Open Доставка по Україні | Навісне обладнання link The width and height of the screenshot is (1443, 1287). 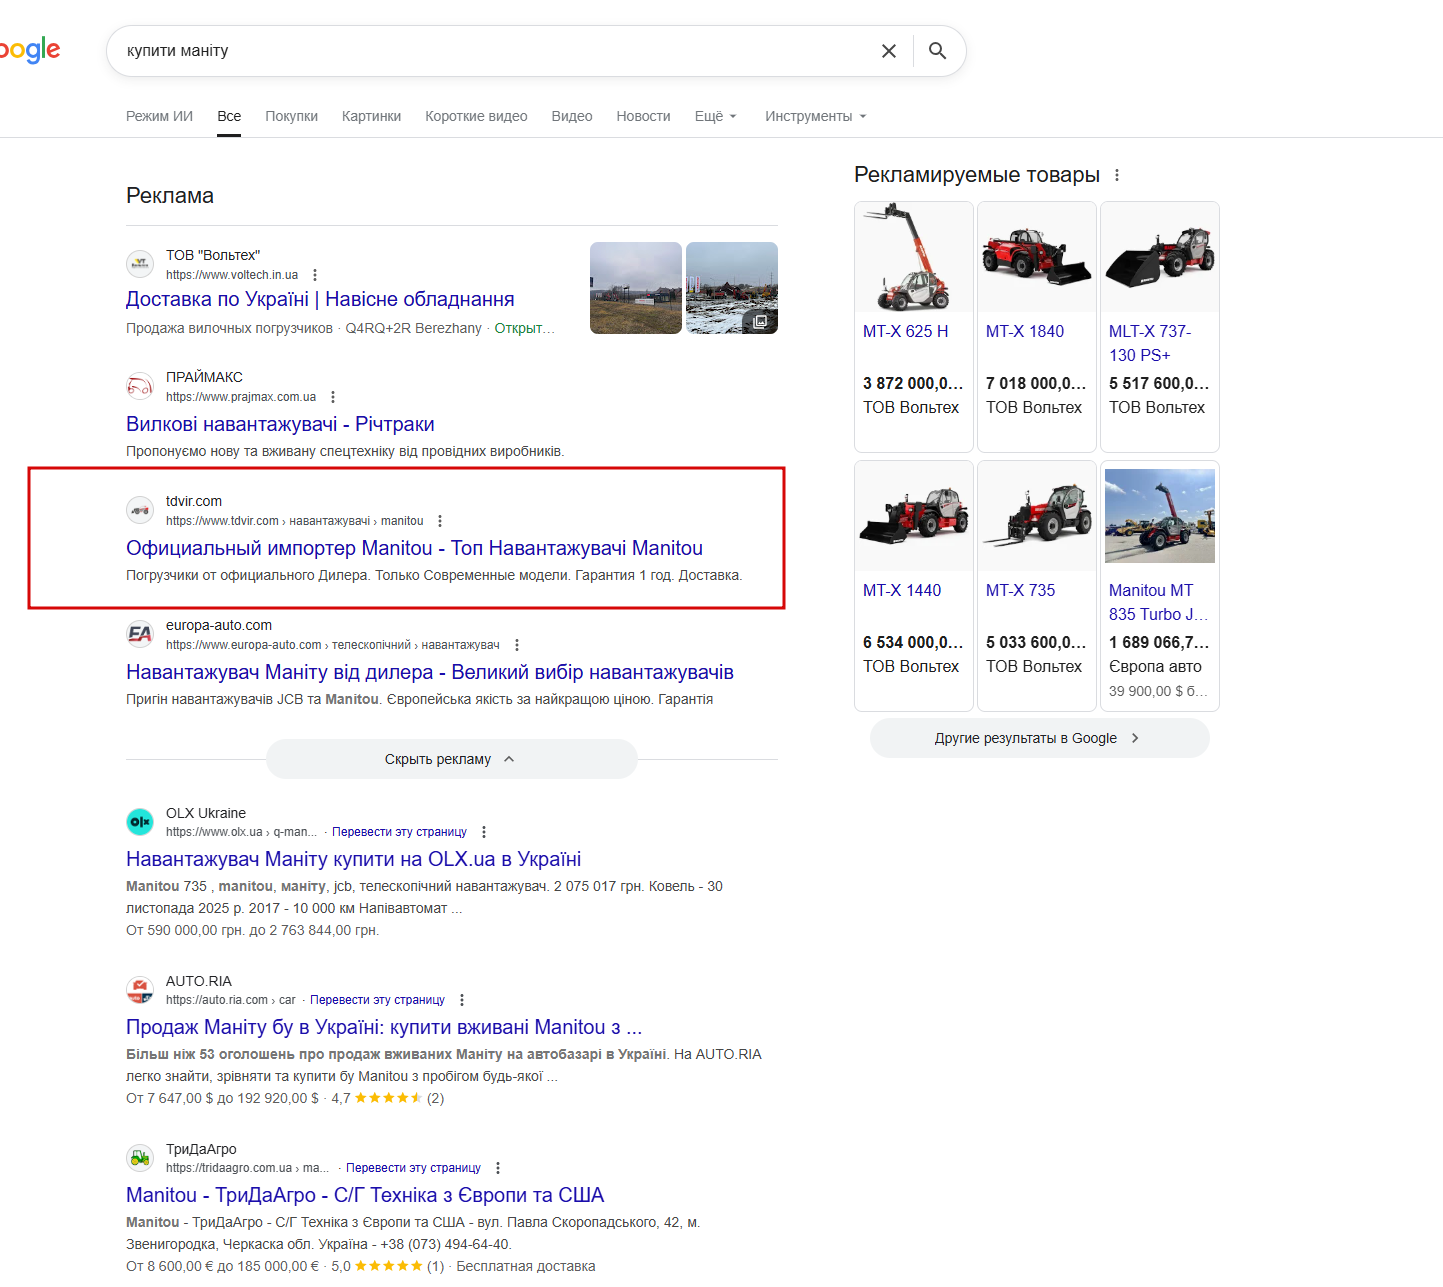tap(320, 299)
